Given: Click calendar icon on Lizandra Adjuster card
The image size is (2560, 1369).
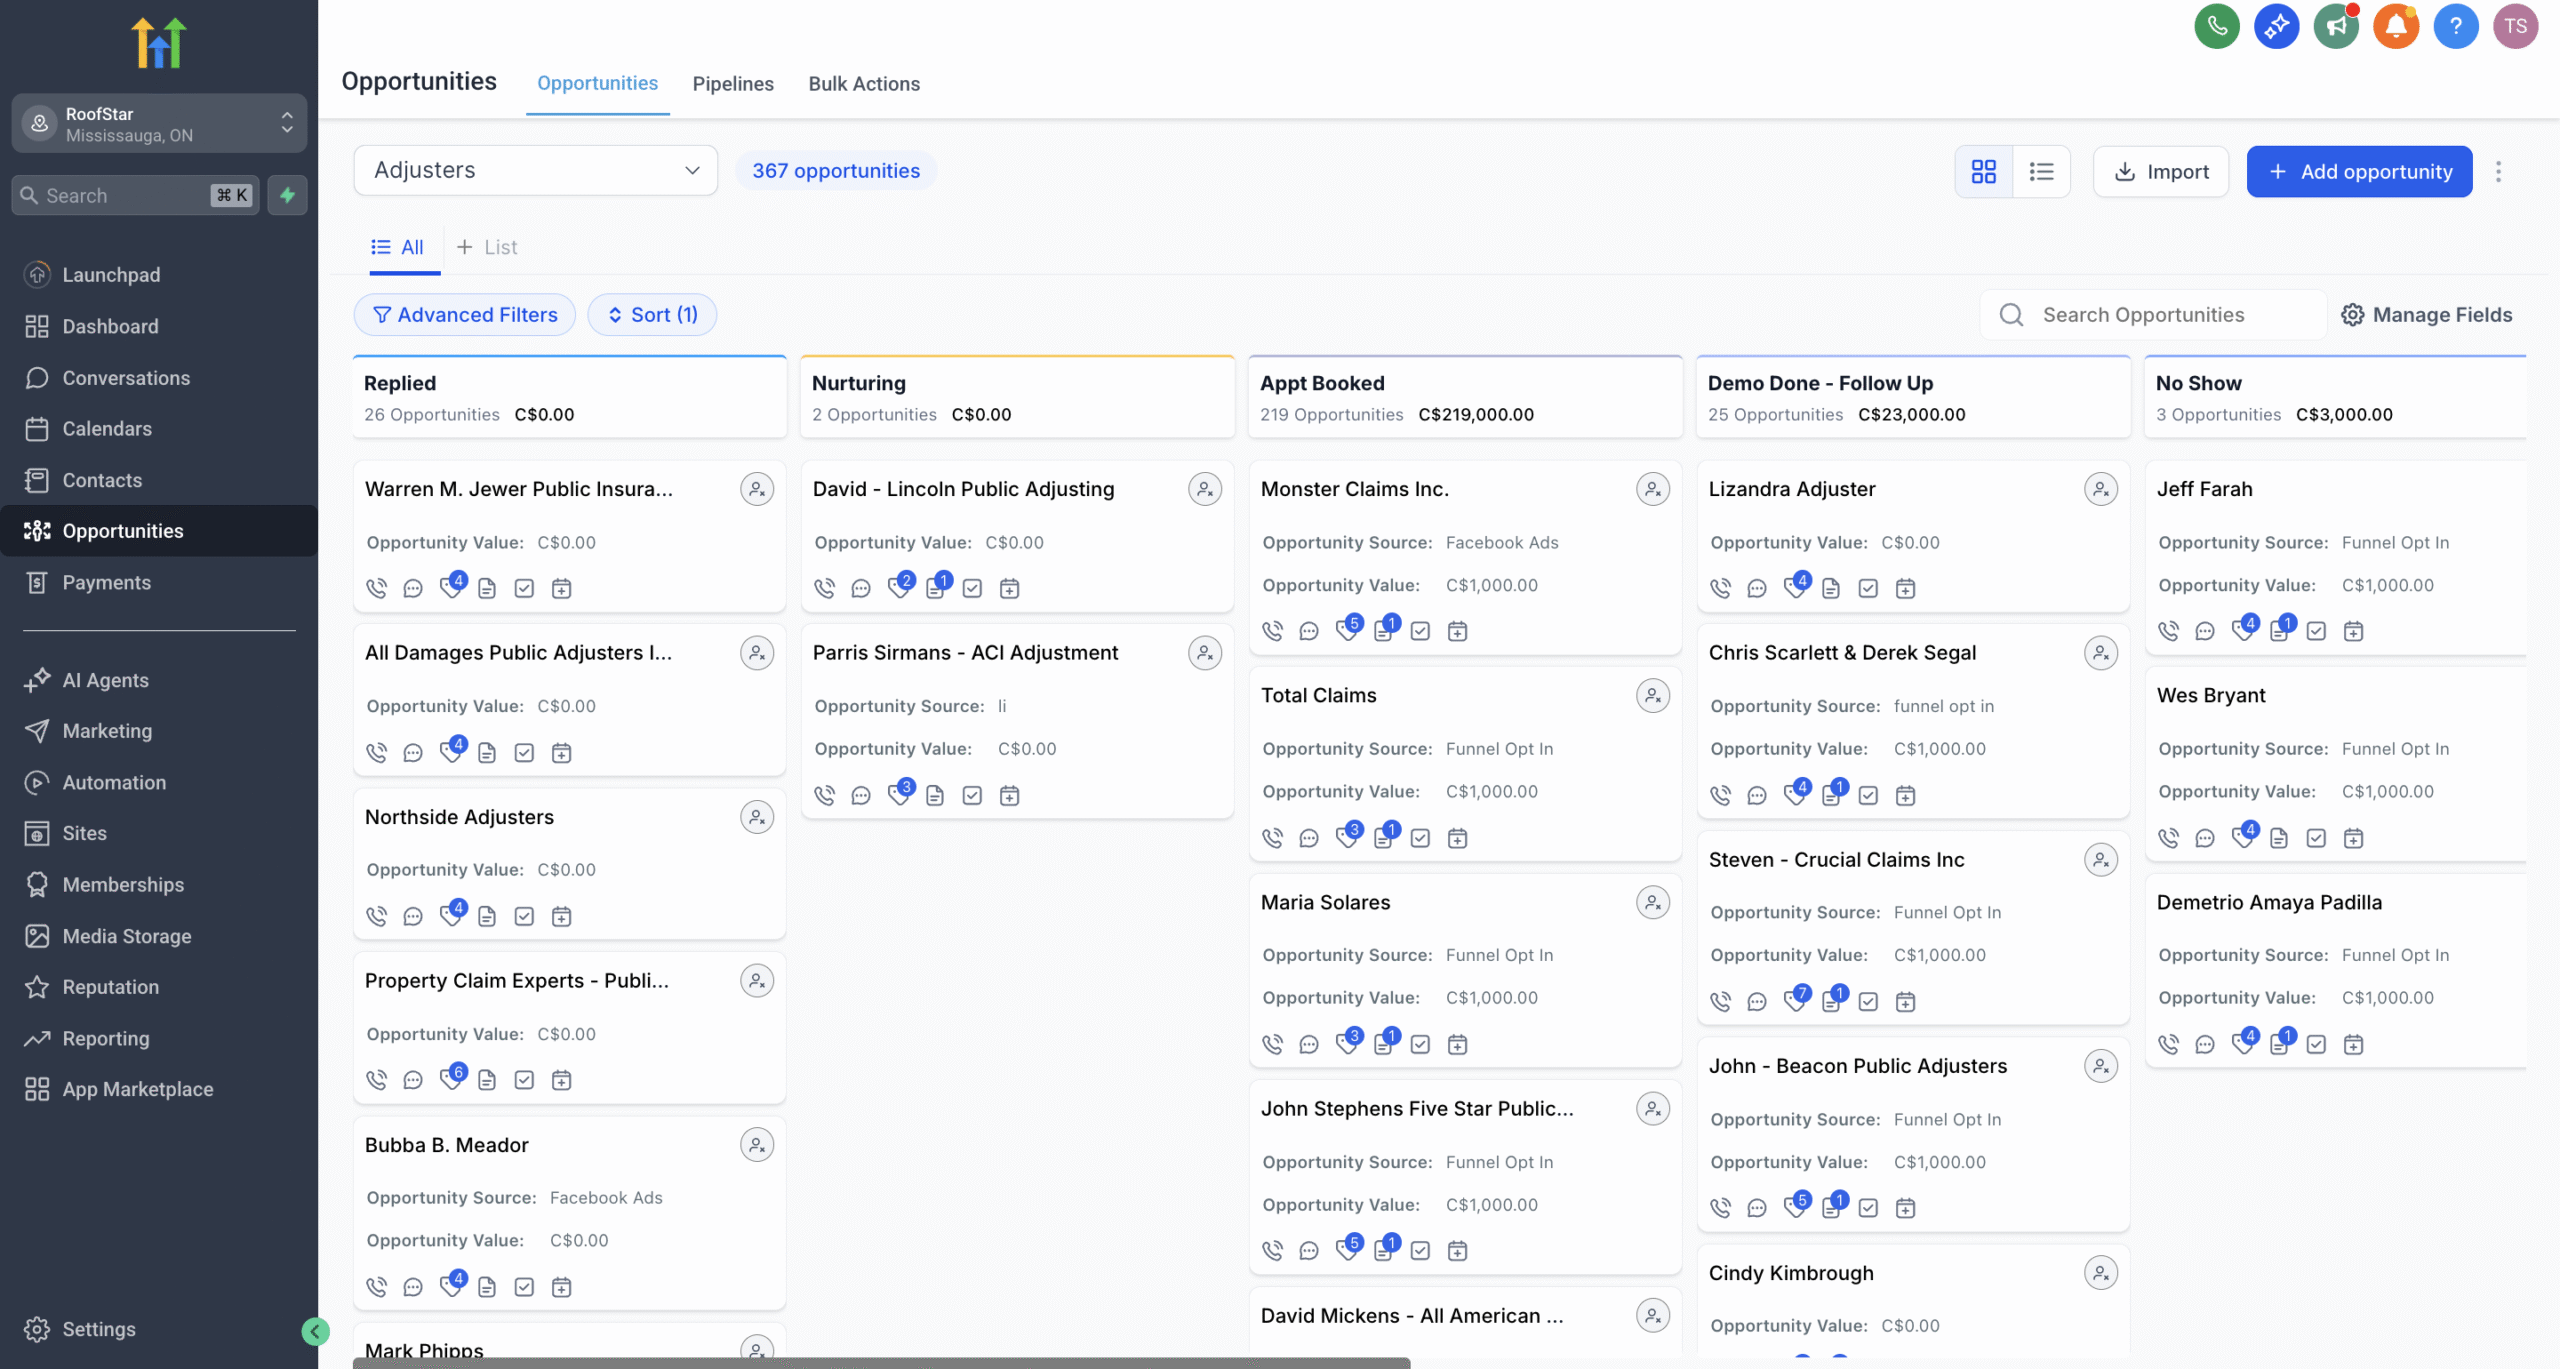Looking at the screenshot, I should coord(1905,589).
